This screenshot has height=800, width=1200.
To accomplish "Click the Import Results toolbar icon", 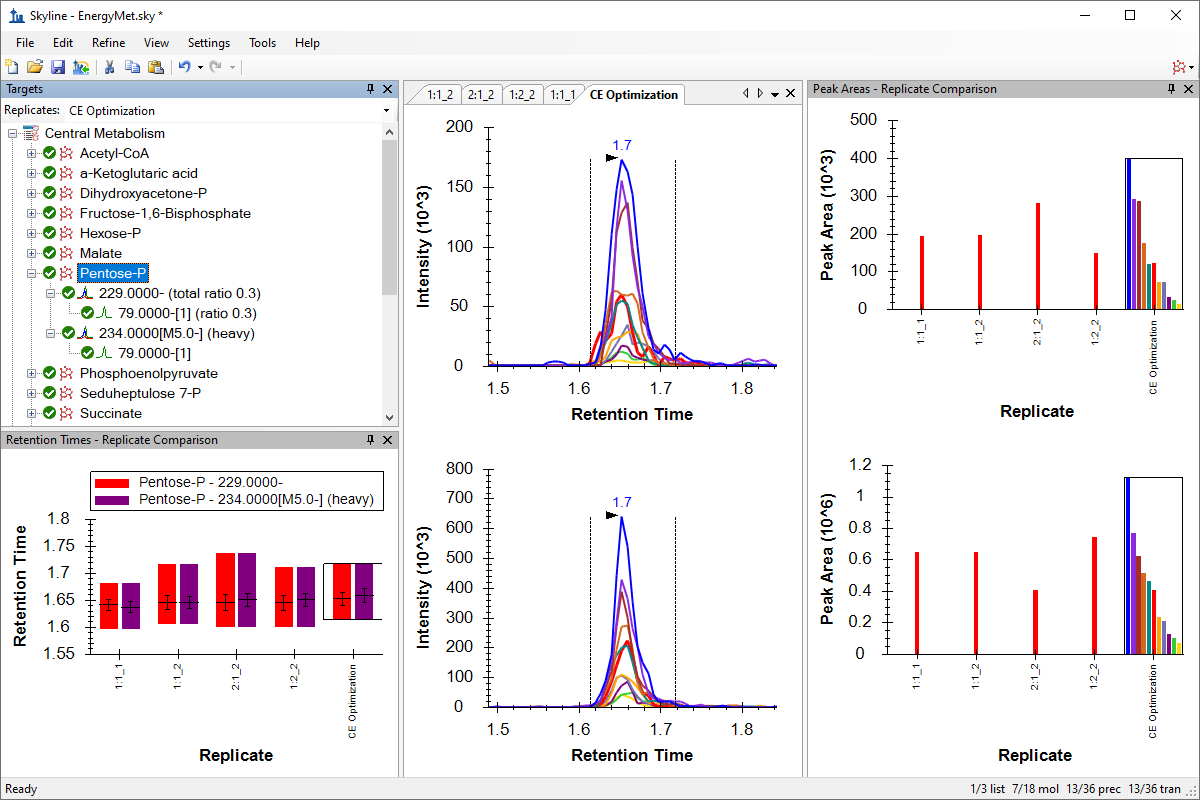I will [x=81, y=67].
